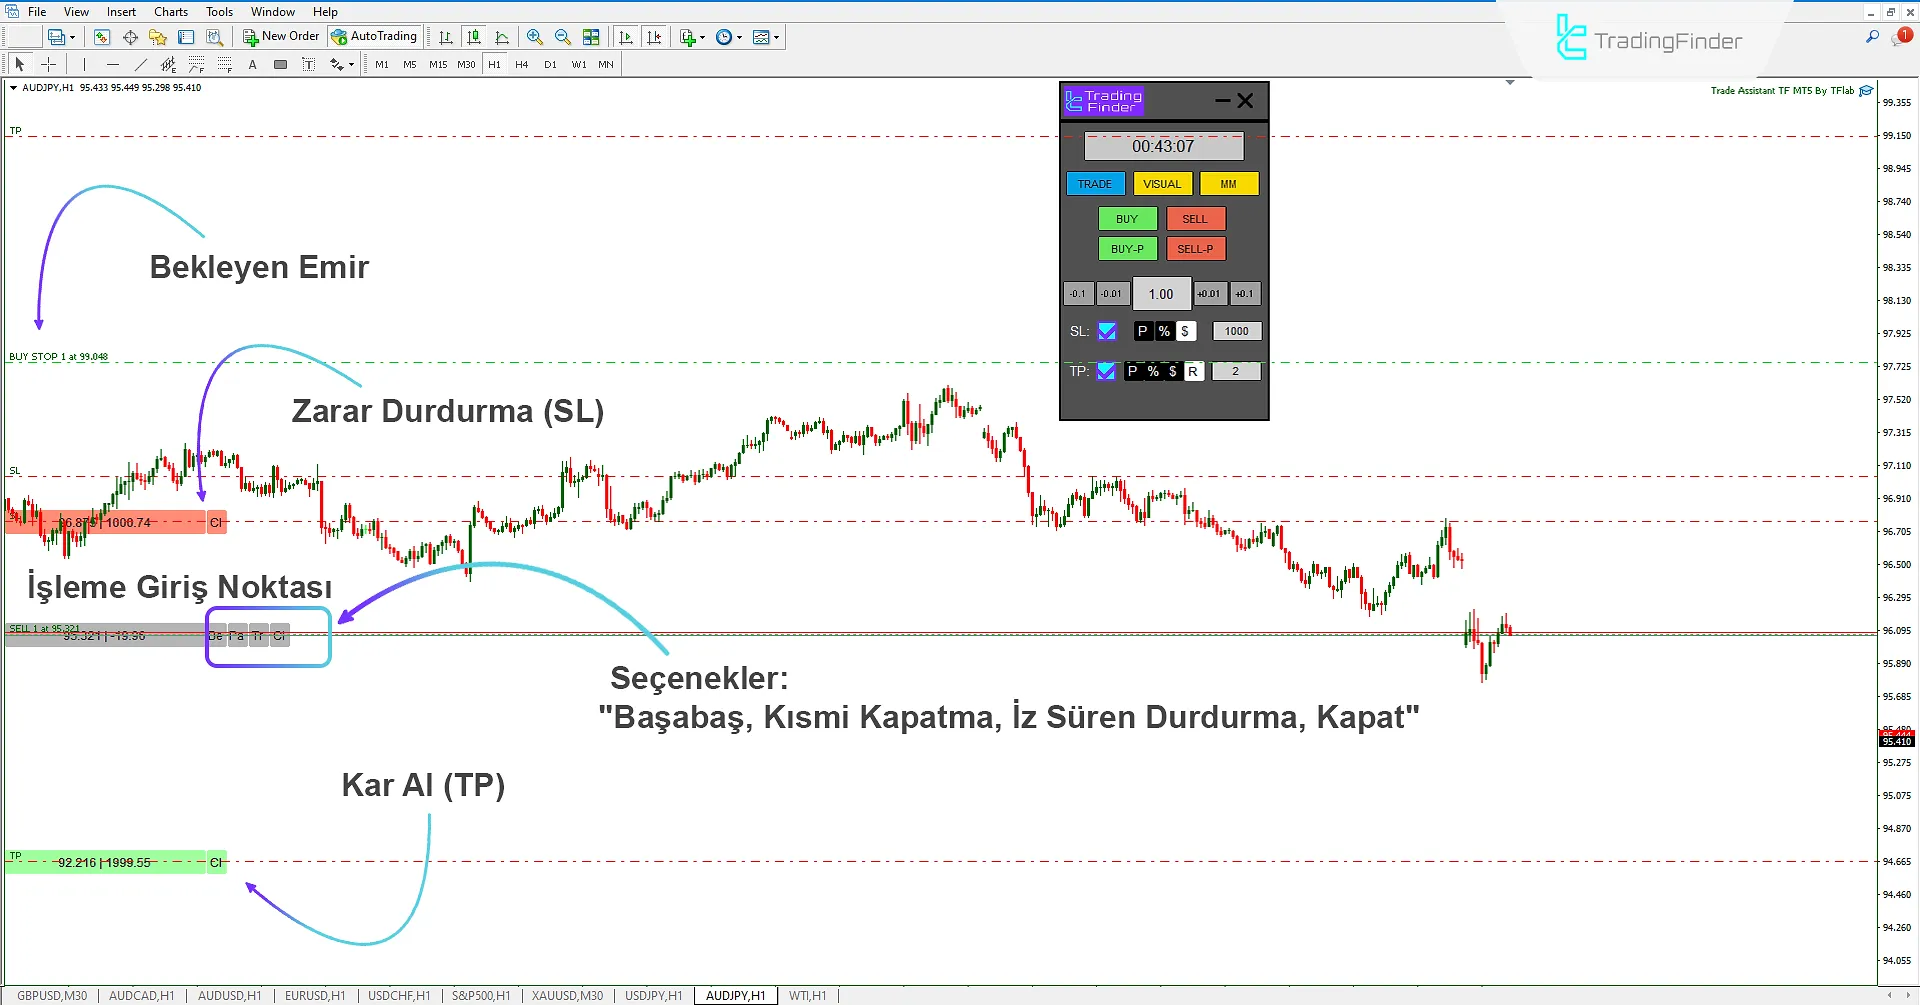This screenshot has width=1920, height=1005.
Task: Increase lot size with the +0.1 stepper
Action: click(1244, 293)
